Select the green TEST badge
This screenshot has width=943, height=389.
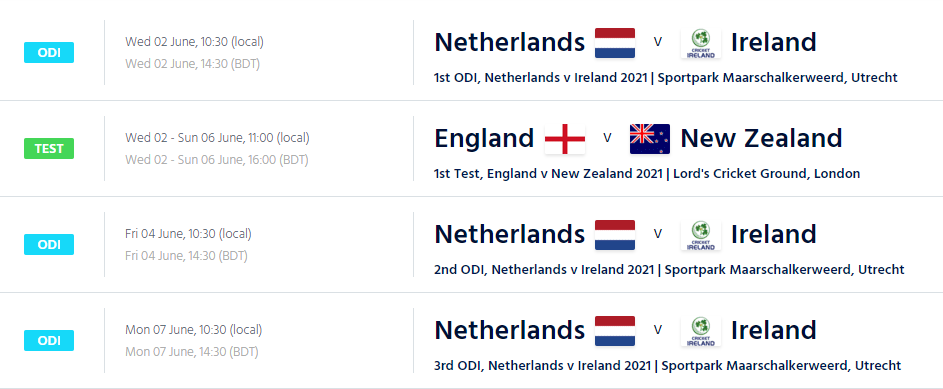pyautogui.click(x=49, y=149)
